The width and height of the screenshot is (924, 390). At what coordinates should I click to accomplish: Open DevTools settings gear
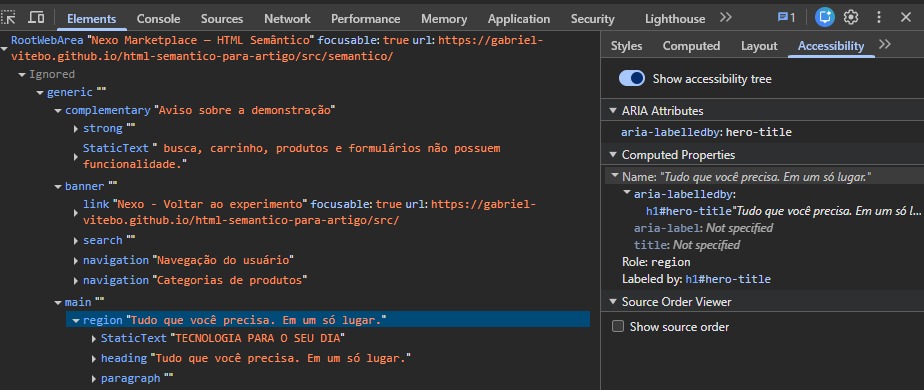coord(851,18)
